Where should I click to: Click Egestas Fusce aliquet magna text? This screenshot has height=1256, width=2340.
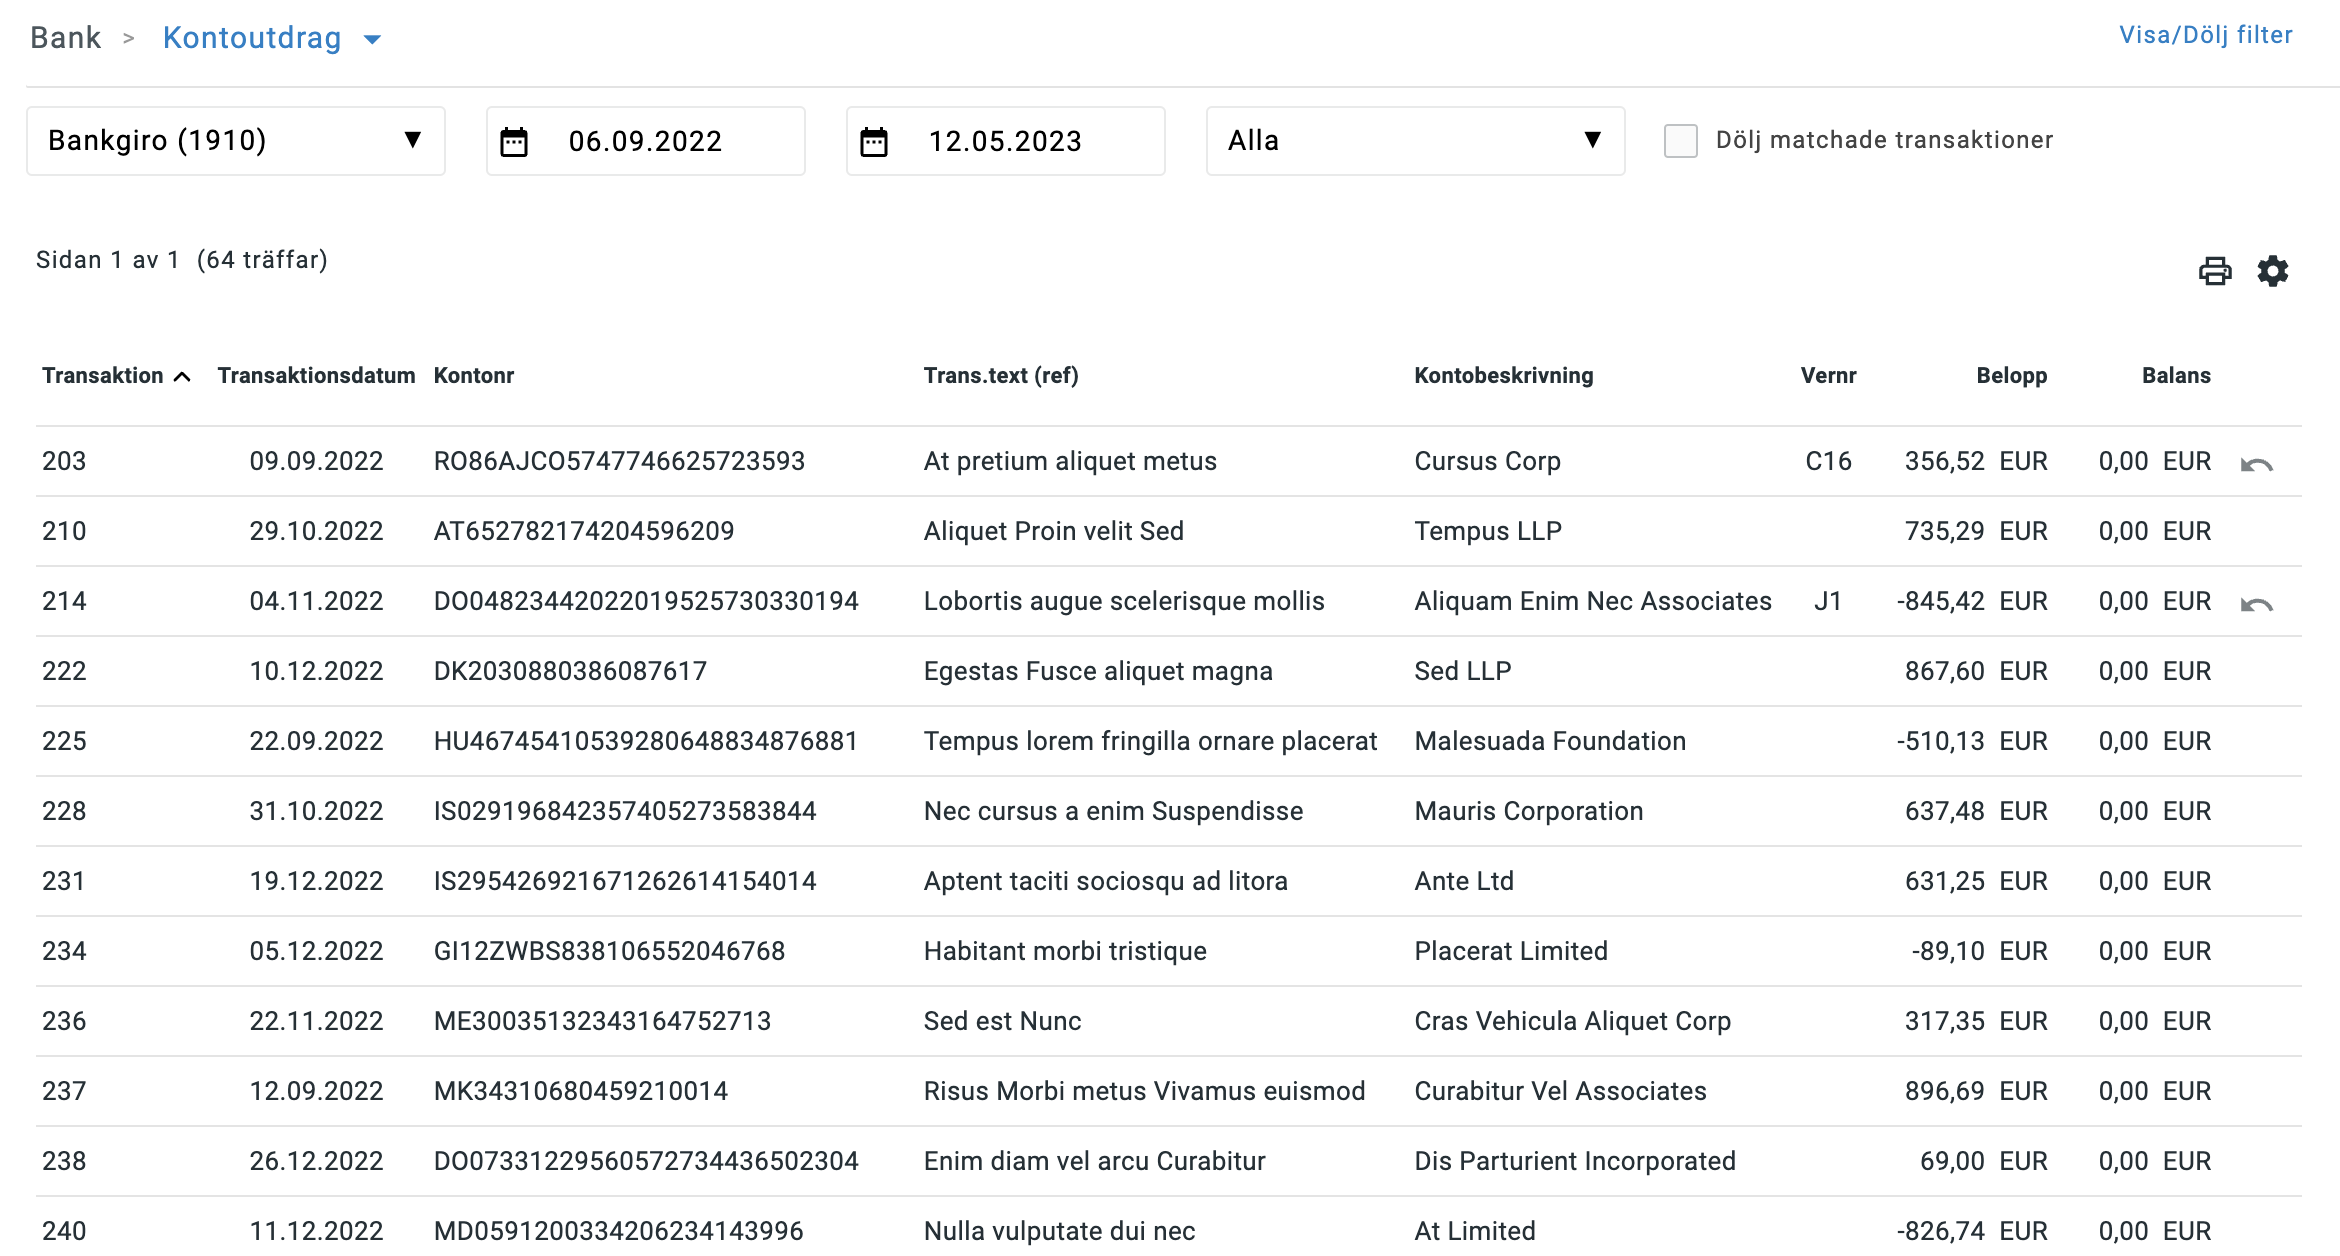coord(1098,671)
